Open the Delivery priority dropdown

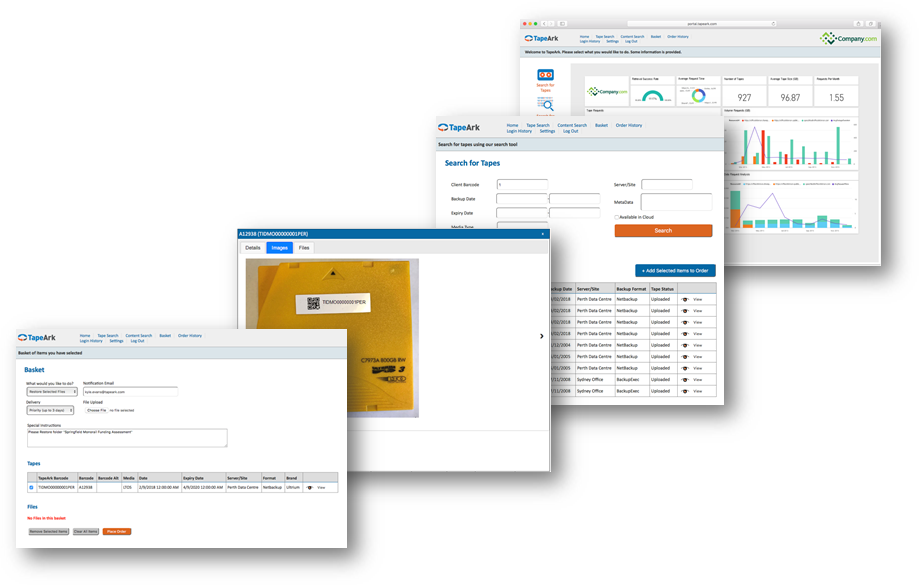point(50,410)
